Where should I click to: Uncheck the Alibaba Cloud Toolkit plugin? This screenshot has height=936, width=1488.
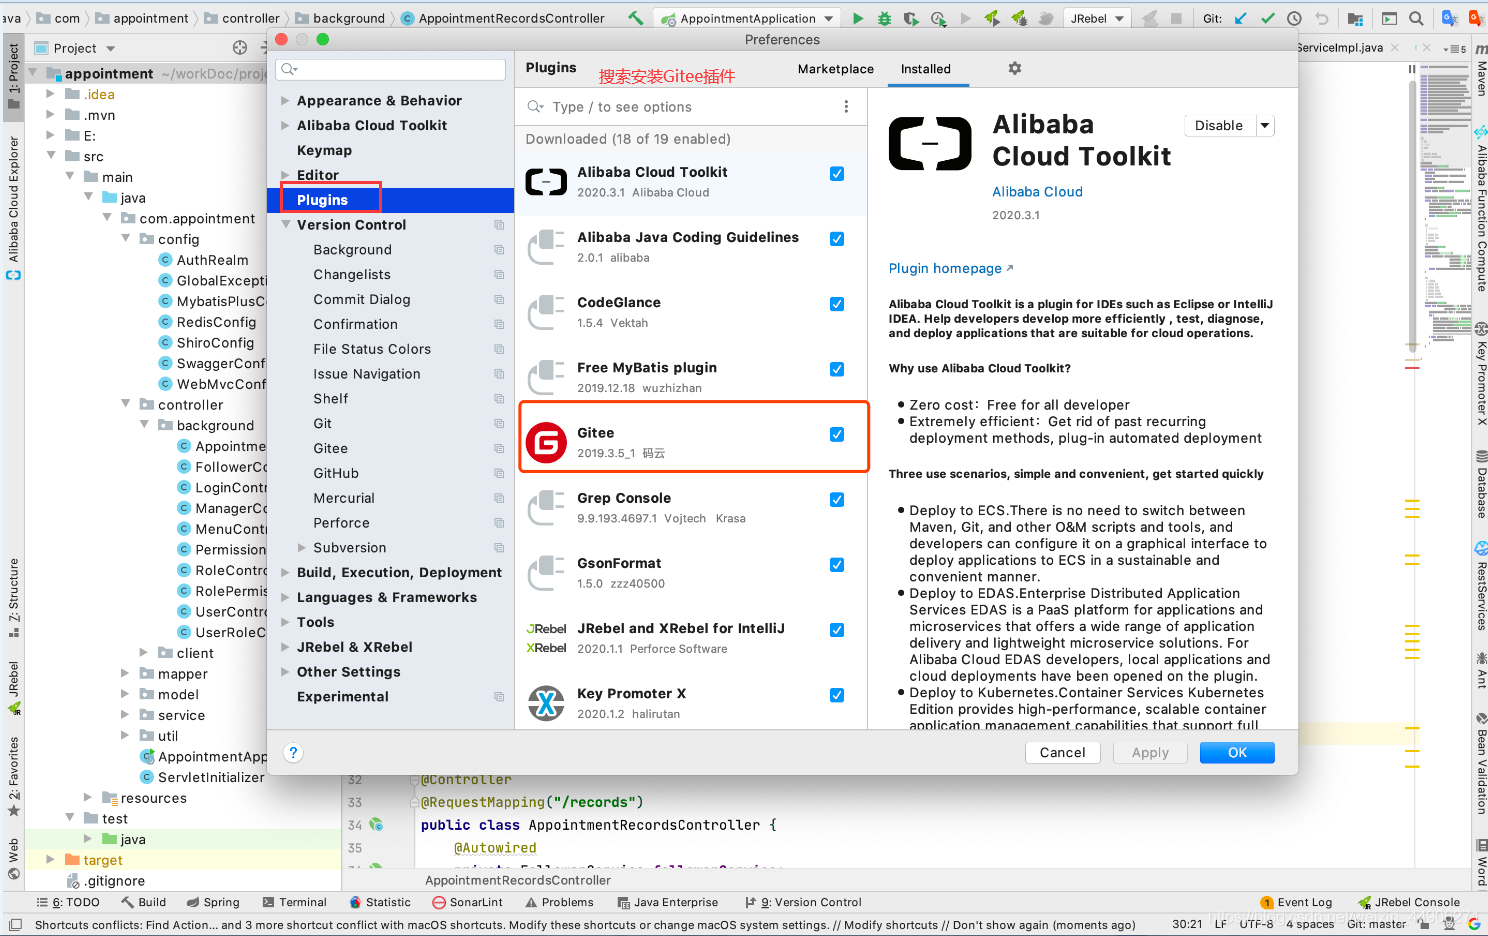pyautogui.click(x=837, y=174)
